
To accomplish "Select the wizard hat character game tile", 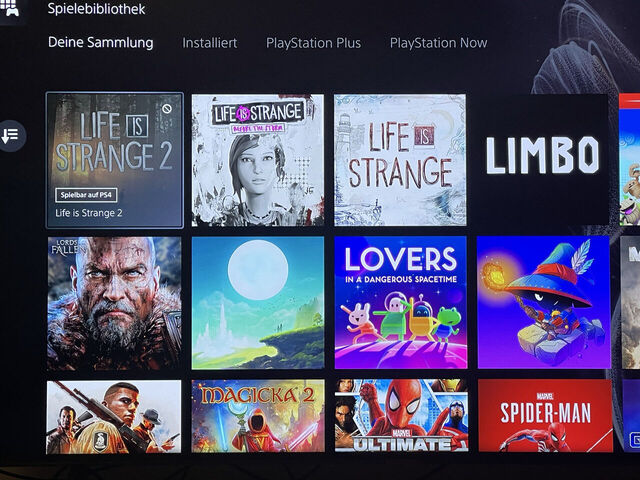I will (544, 302).
